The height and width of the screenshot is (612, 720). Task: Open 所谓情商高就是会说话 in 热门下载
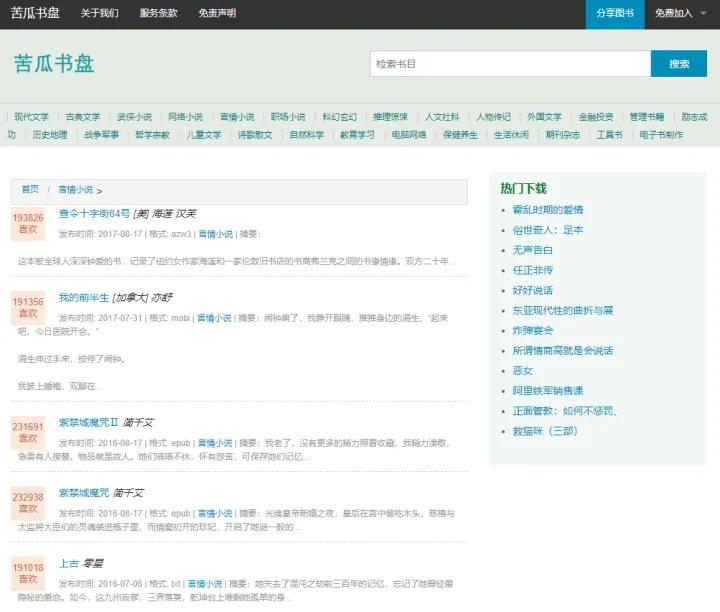click(563, 351)
